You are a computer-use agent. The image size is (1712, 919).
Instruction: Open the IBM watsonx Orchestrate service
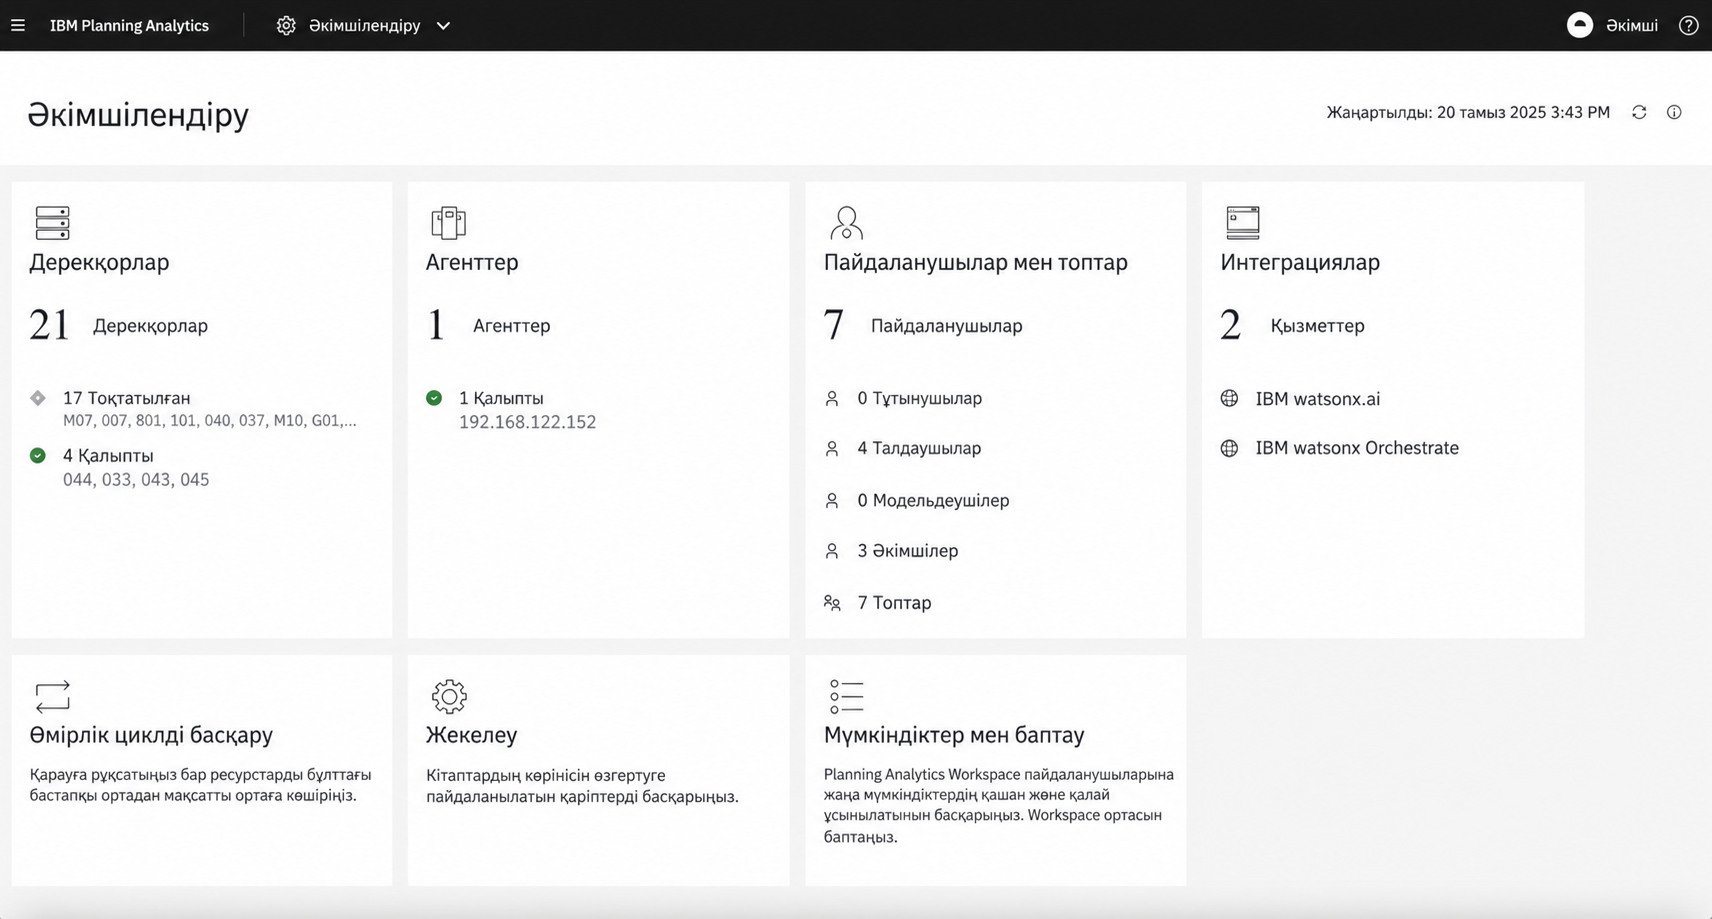click(1357, 448)
